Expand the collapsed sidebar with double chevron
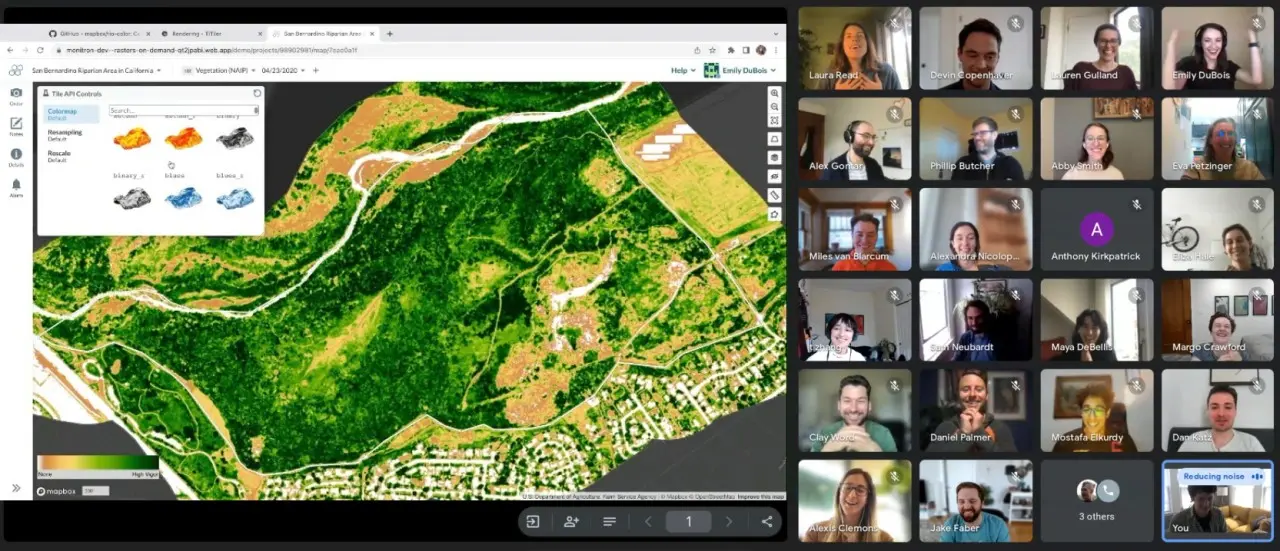1280x551 pixels. [16, 488]
